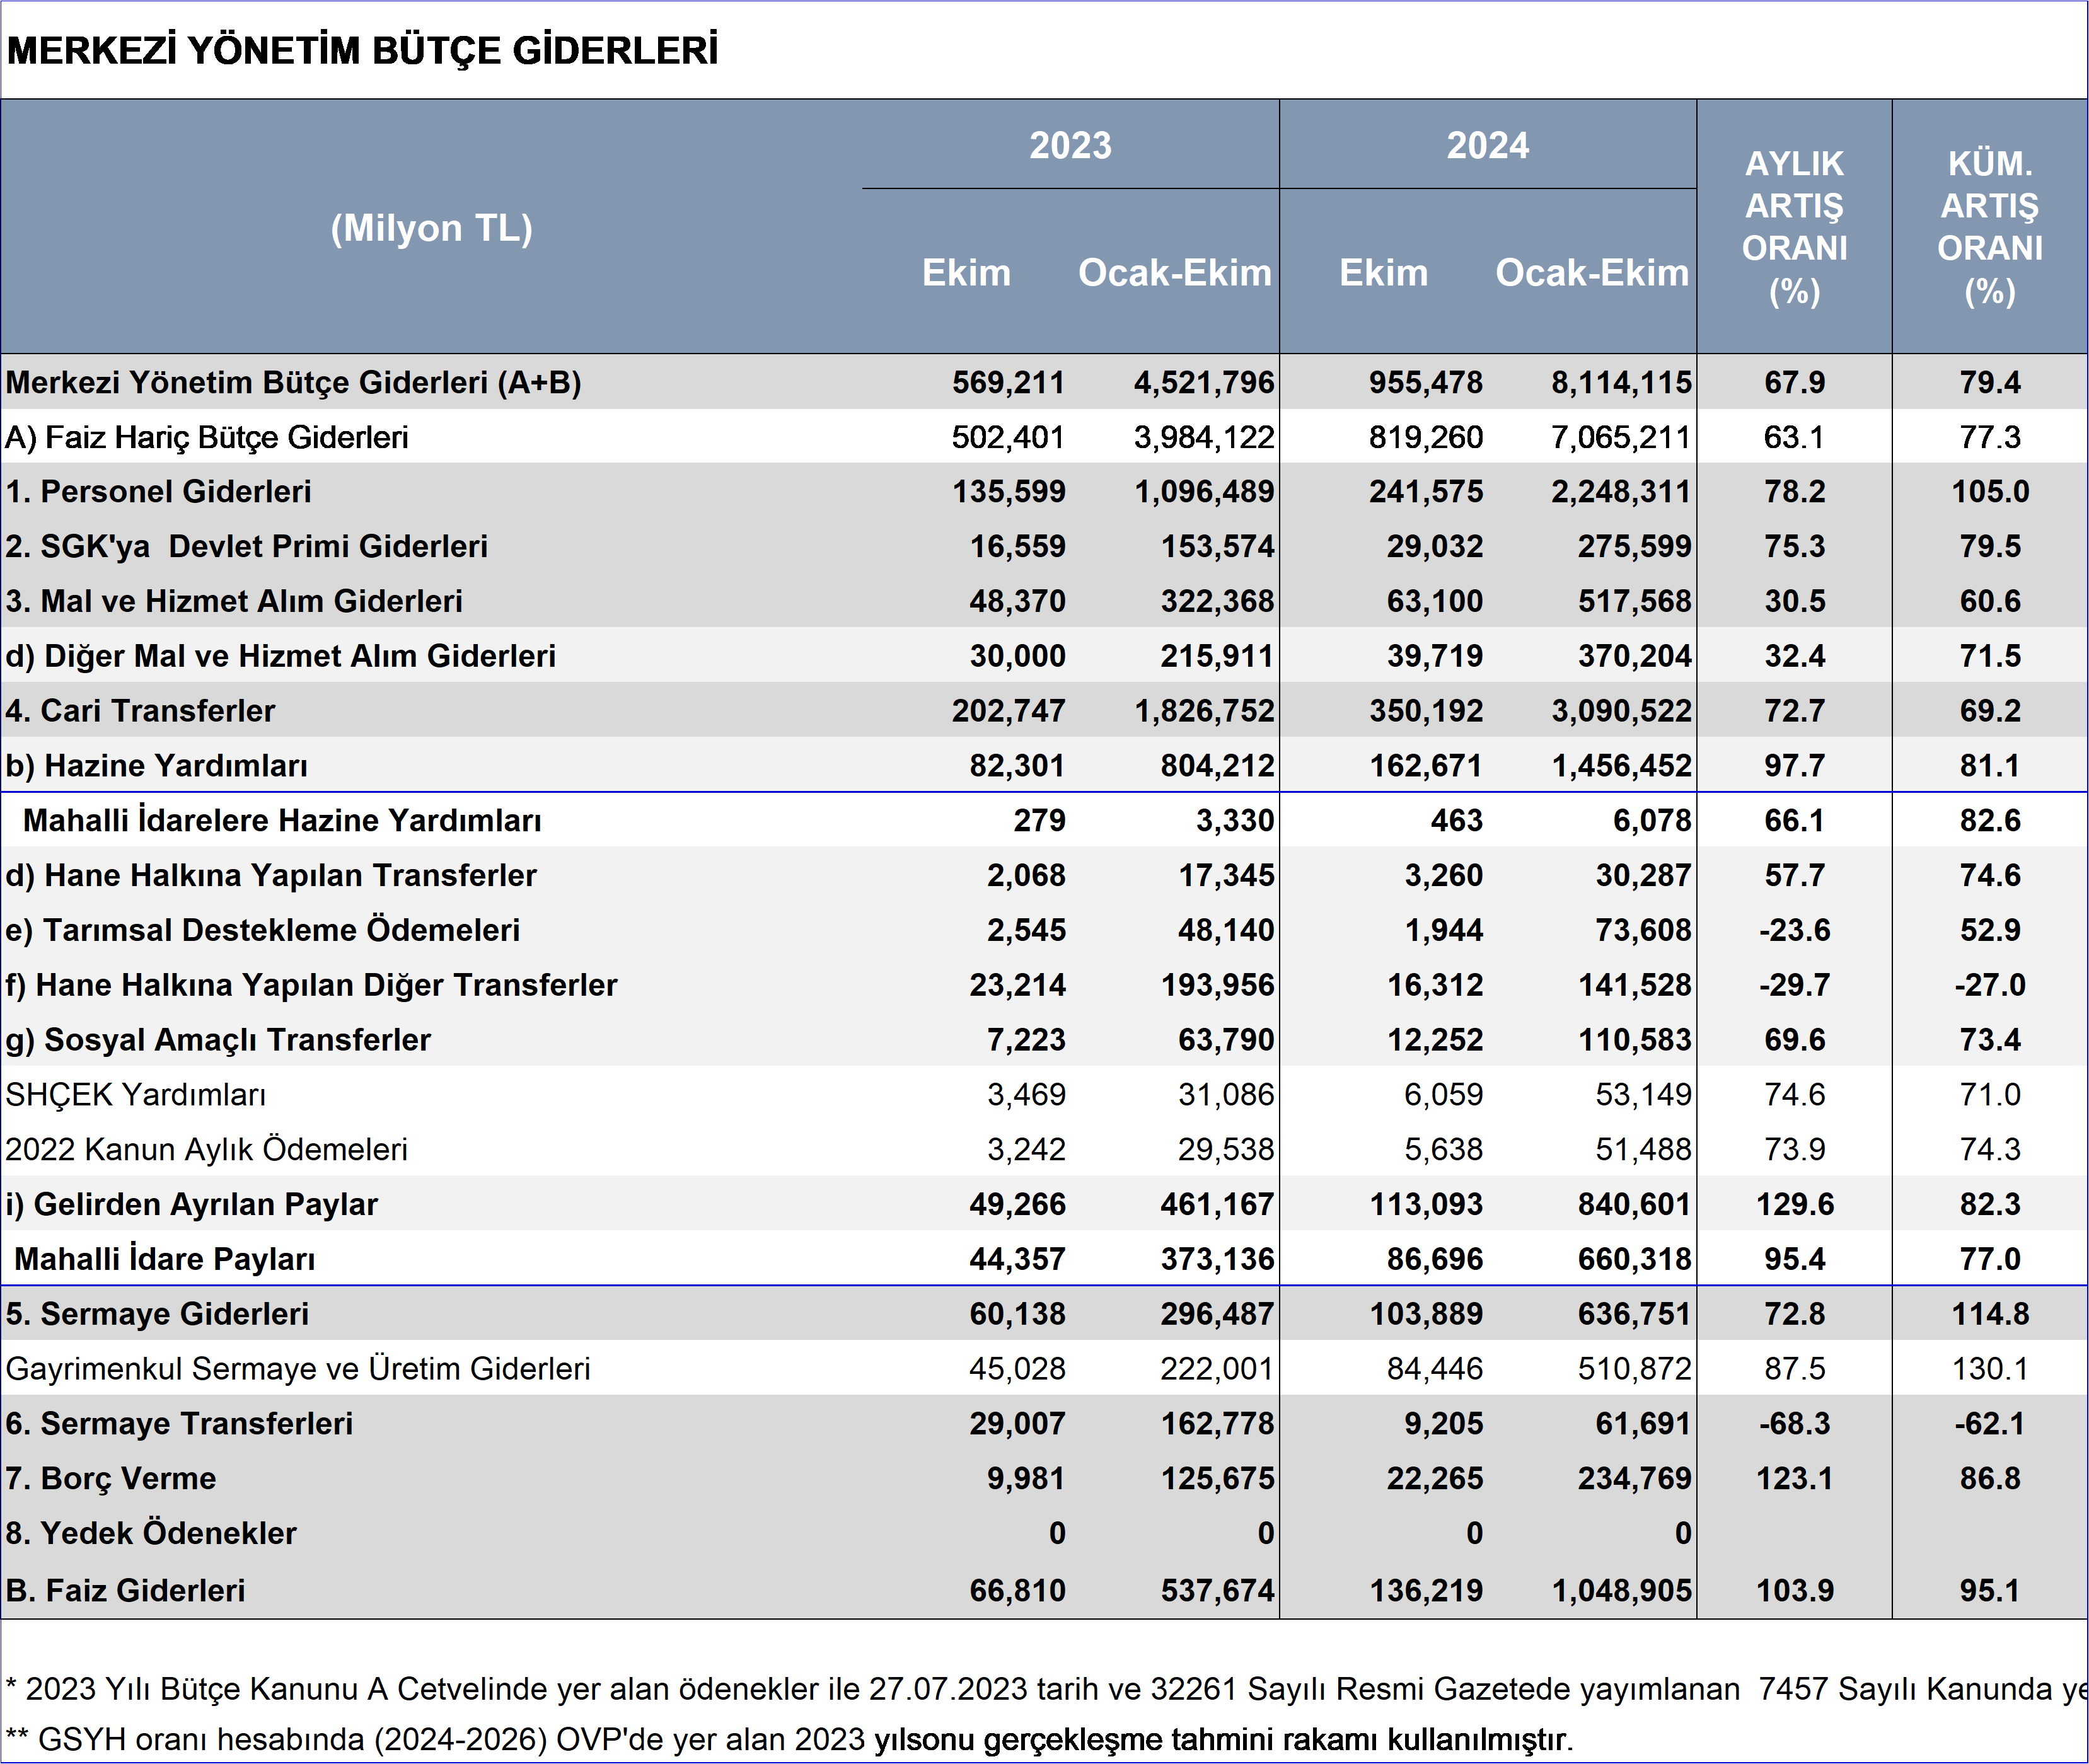The image size is (2089, 1764).
Task: Click the Gayrimenkul Sermaye ve Üretim Giderleri label
Action: [298, 1368]
